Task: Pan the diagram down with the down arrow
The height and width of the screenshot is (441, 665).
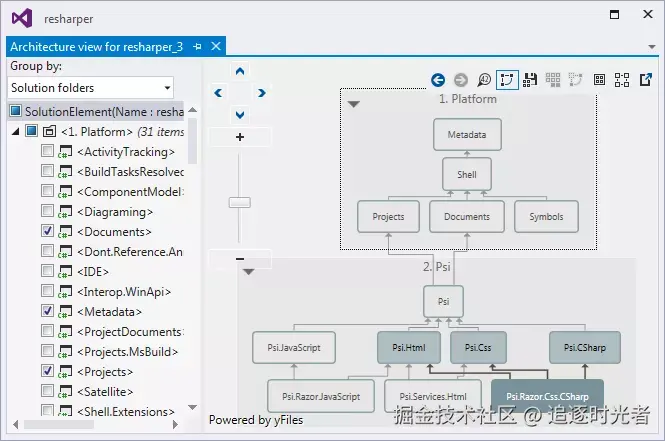Action: (240, 115)
